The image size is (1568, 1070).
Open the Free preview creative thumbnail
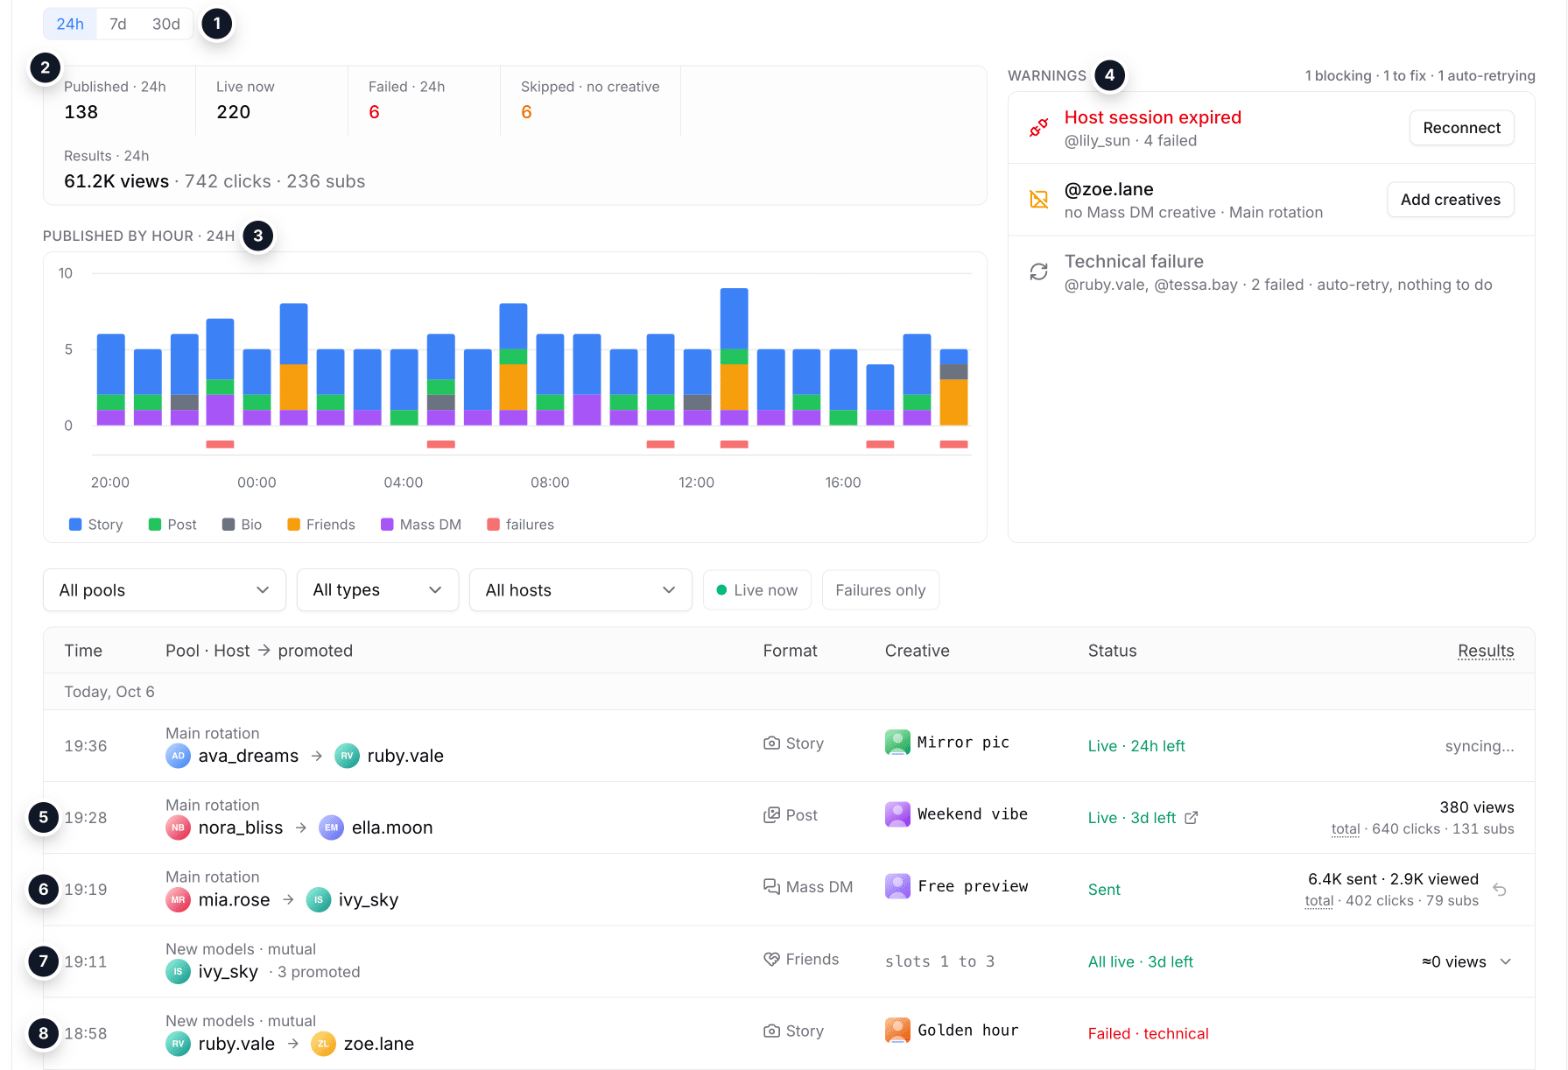[897, 887]
